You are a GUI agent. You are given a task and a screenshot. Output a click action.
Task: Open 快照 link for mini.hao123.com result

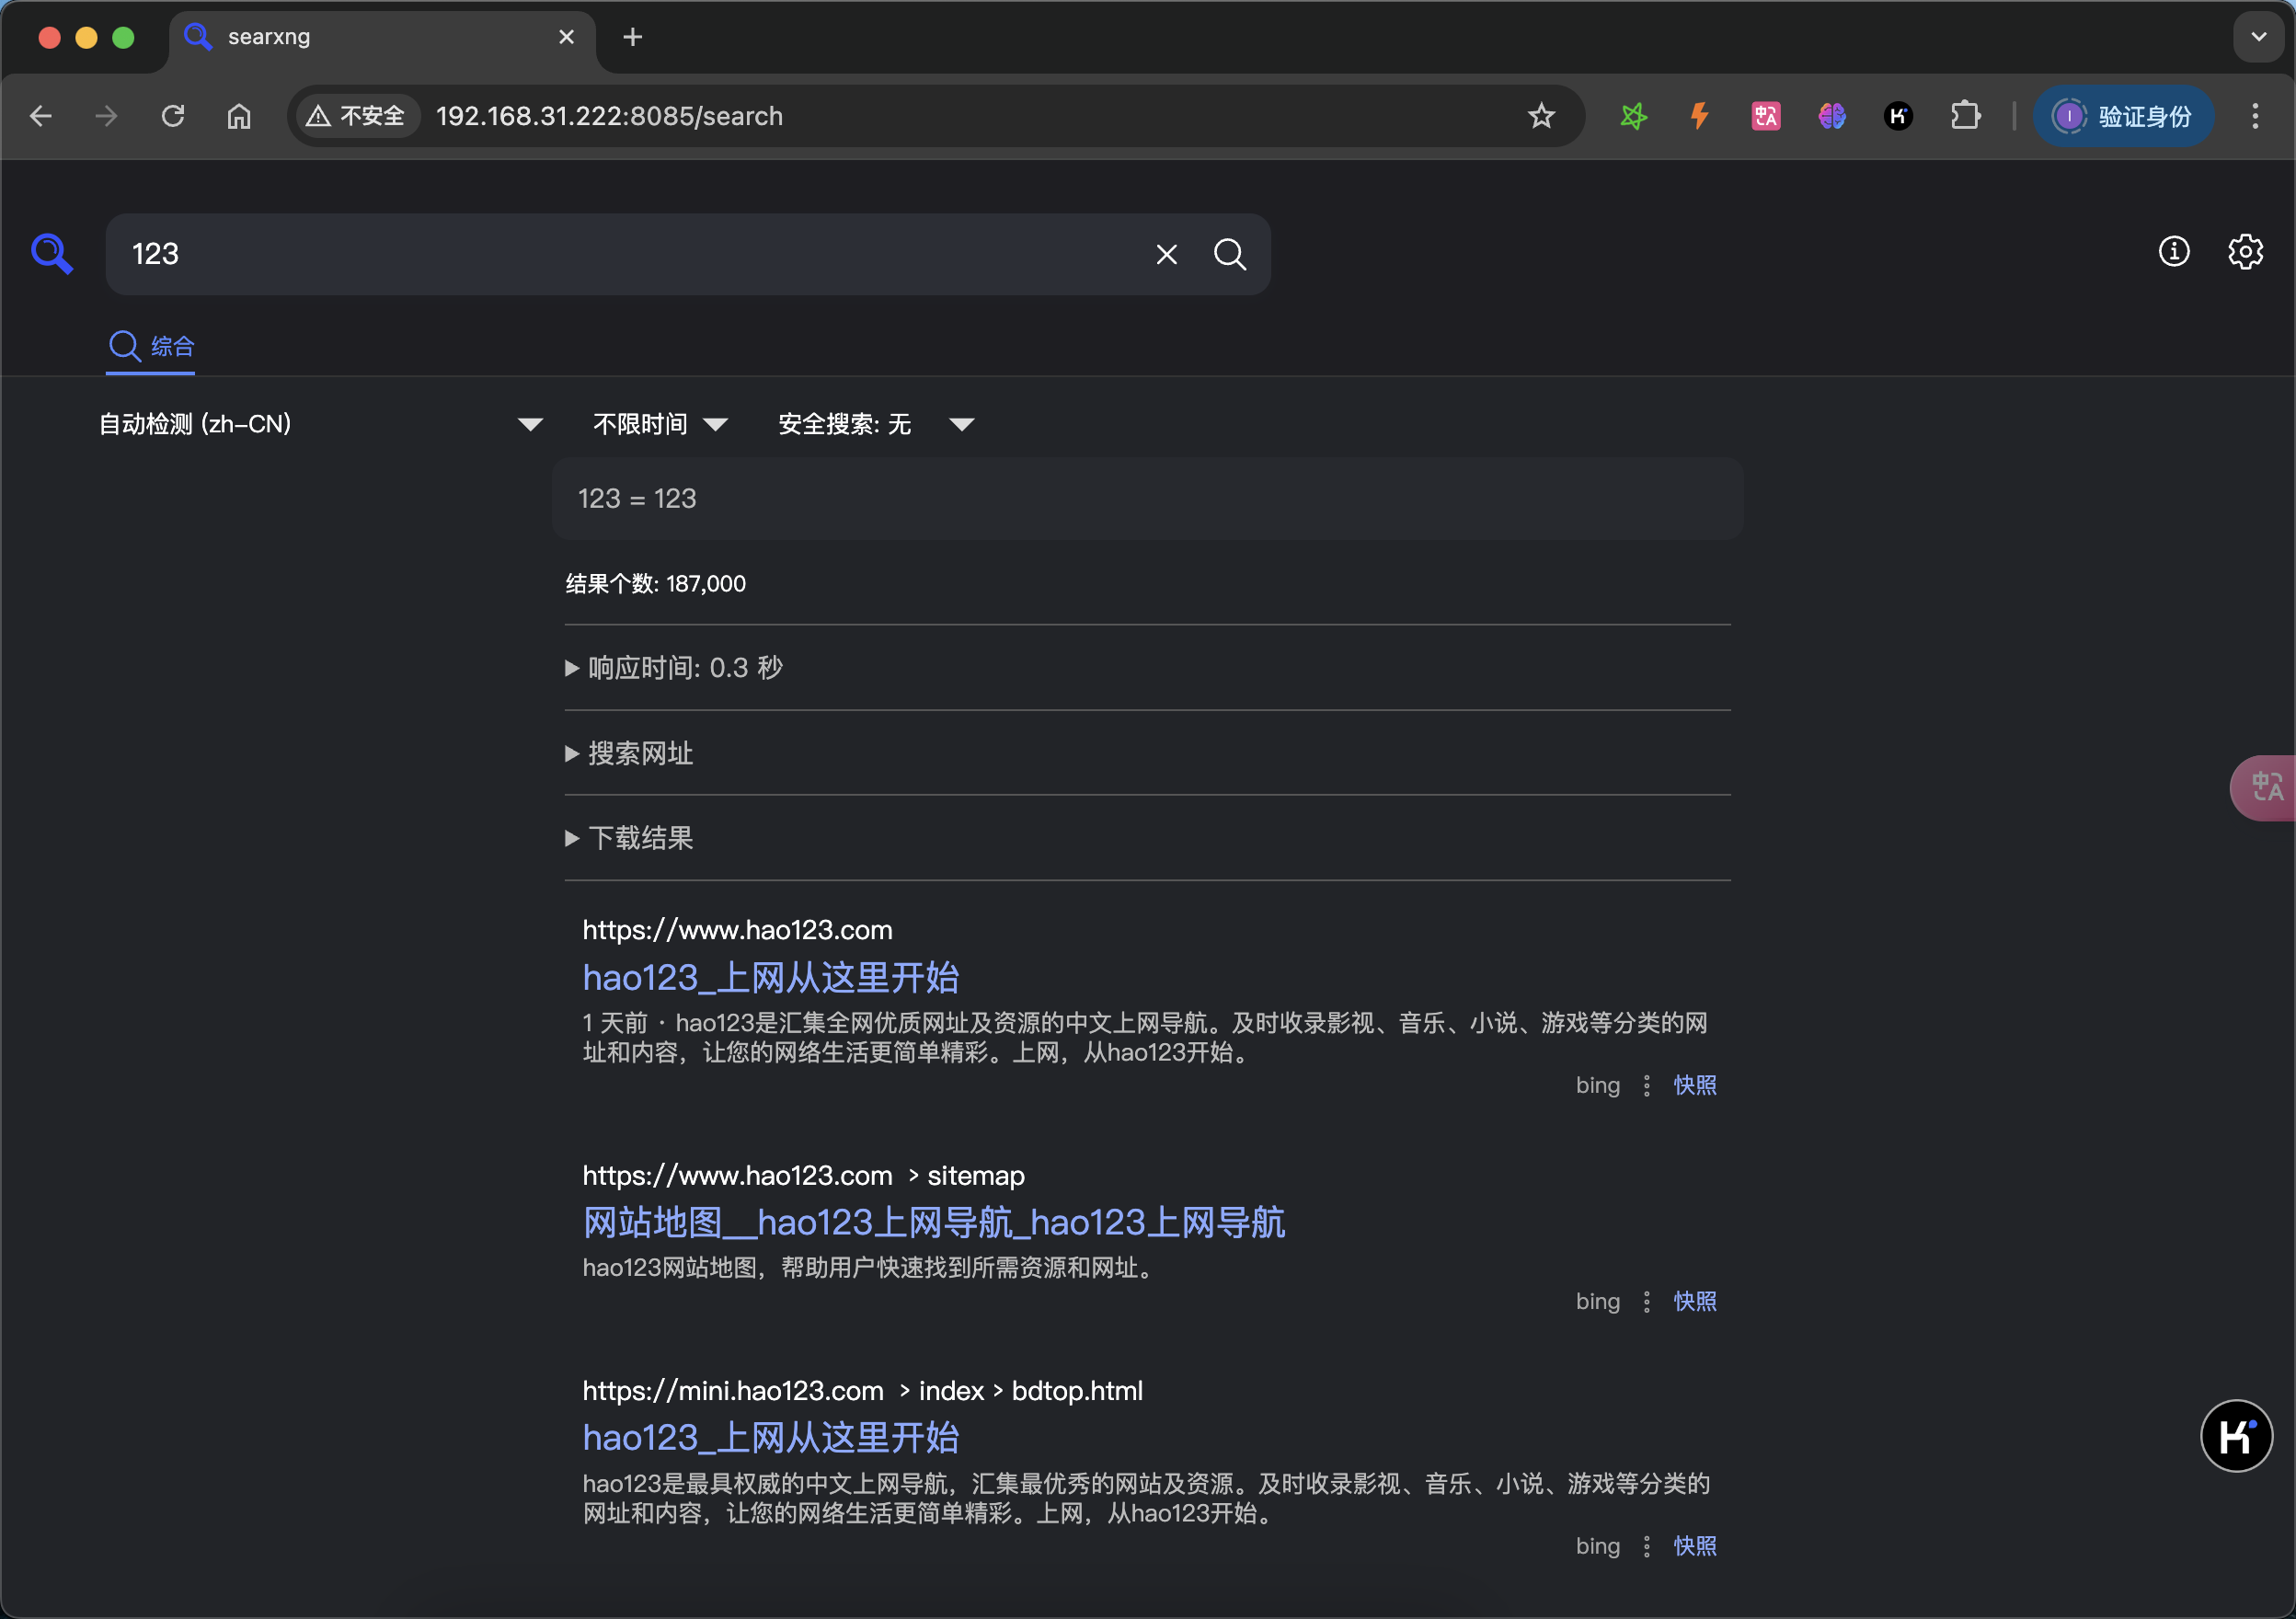(x=1695, y=1546)
